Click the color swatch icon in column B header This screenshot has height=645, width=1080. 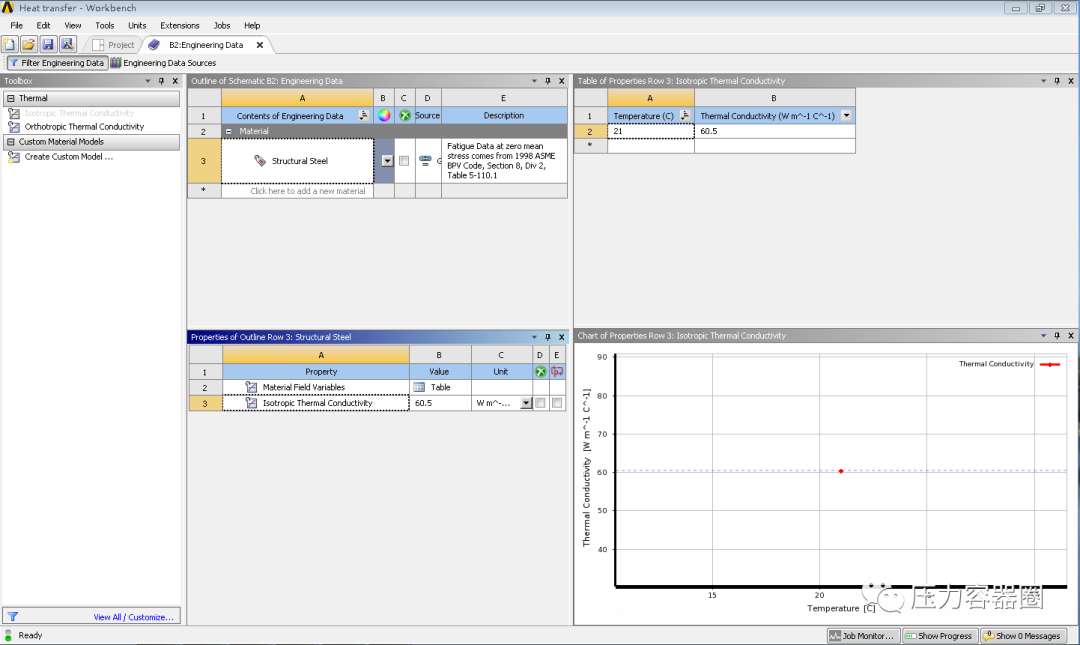tap(383, 114)
